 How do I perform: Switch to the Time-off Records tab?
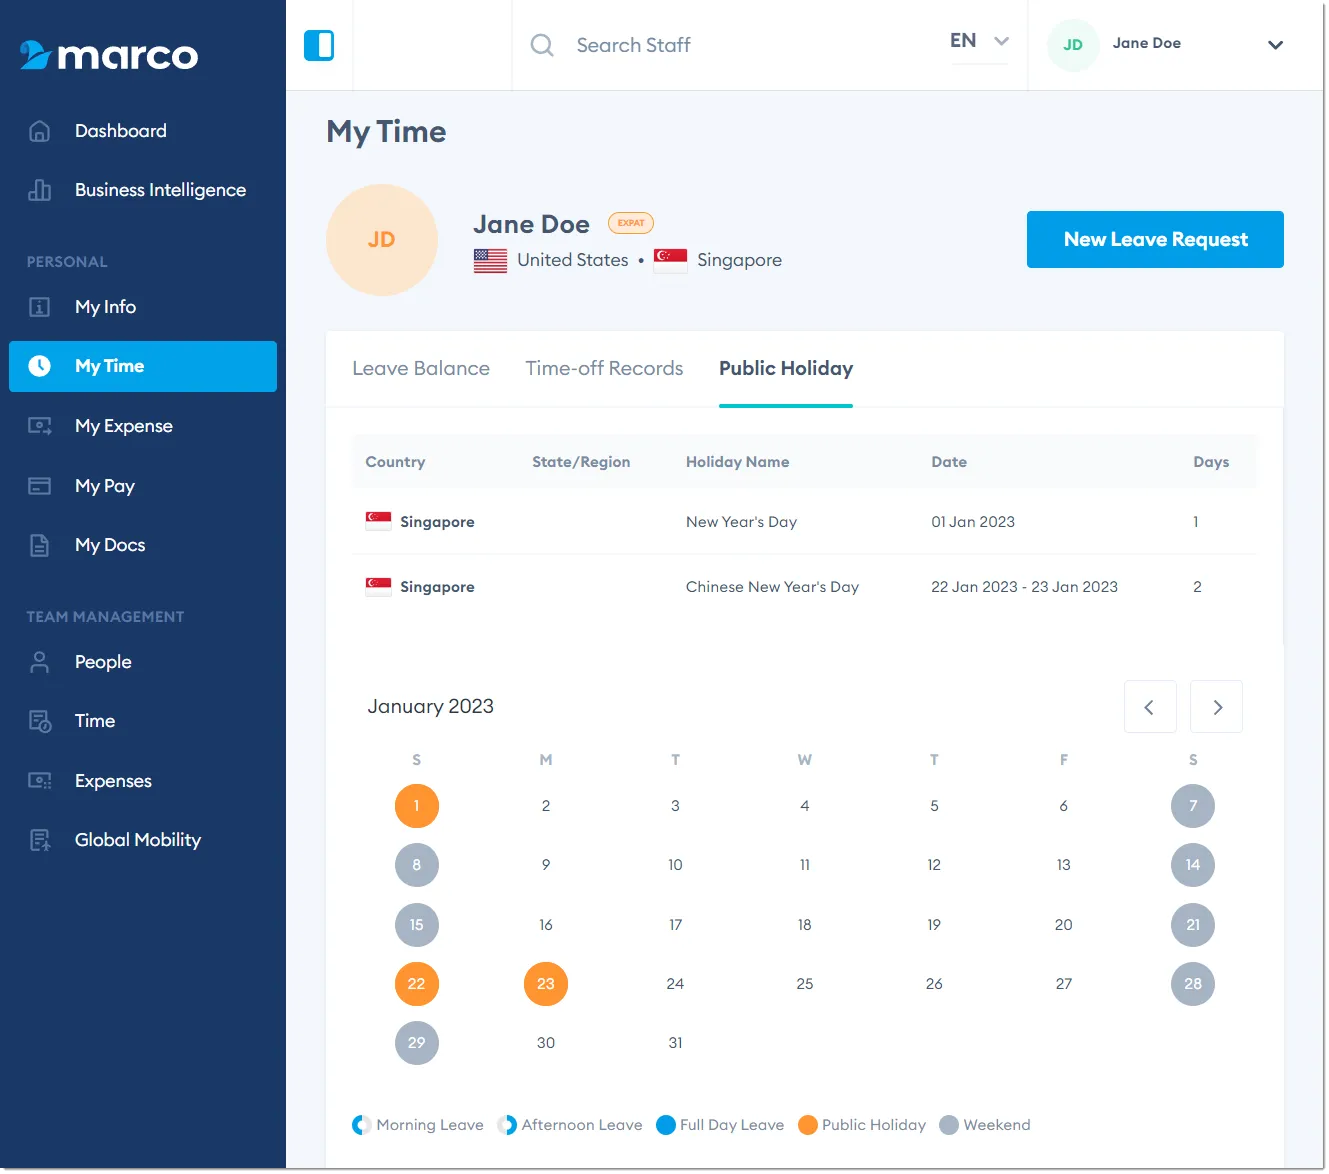(x=604, y=368)
